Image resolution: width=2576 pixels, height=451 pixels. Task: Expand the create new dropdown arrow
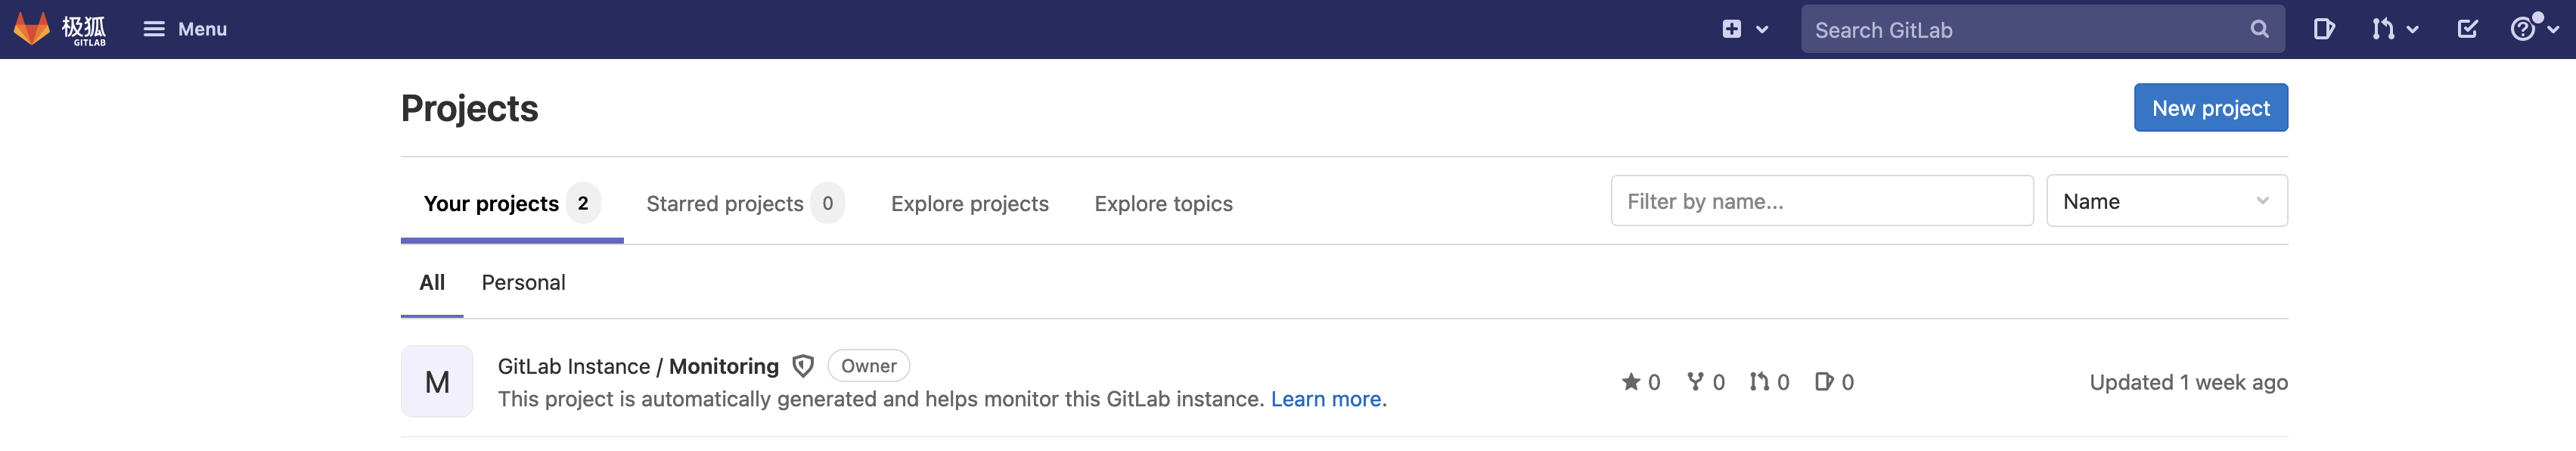click(1762, 30)
